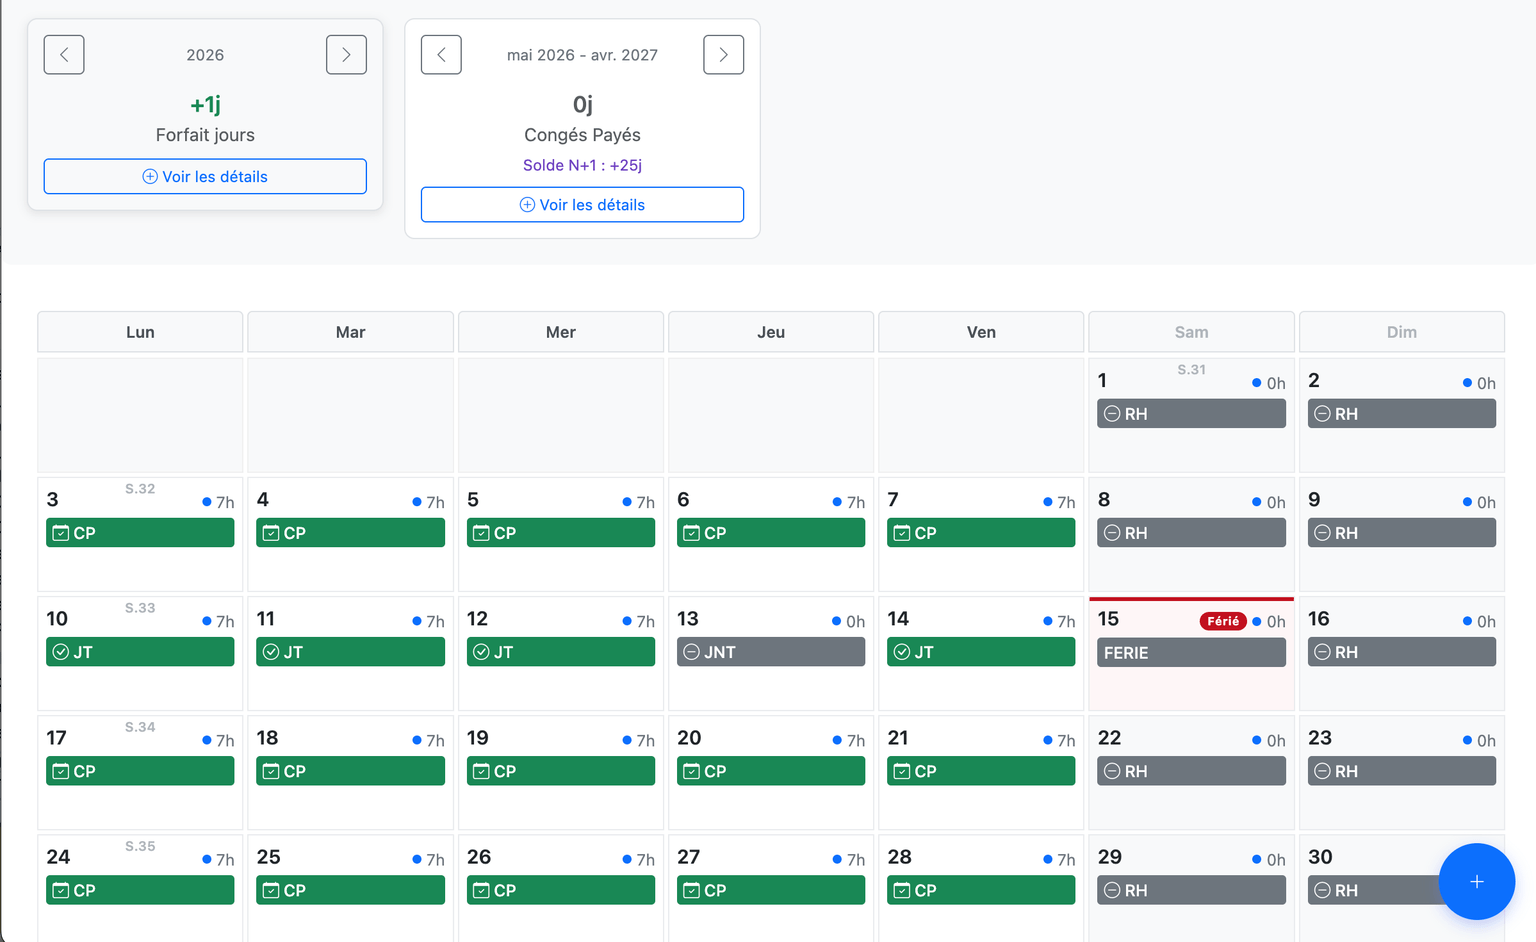Open FERIE entry on day 15

1191,652
